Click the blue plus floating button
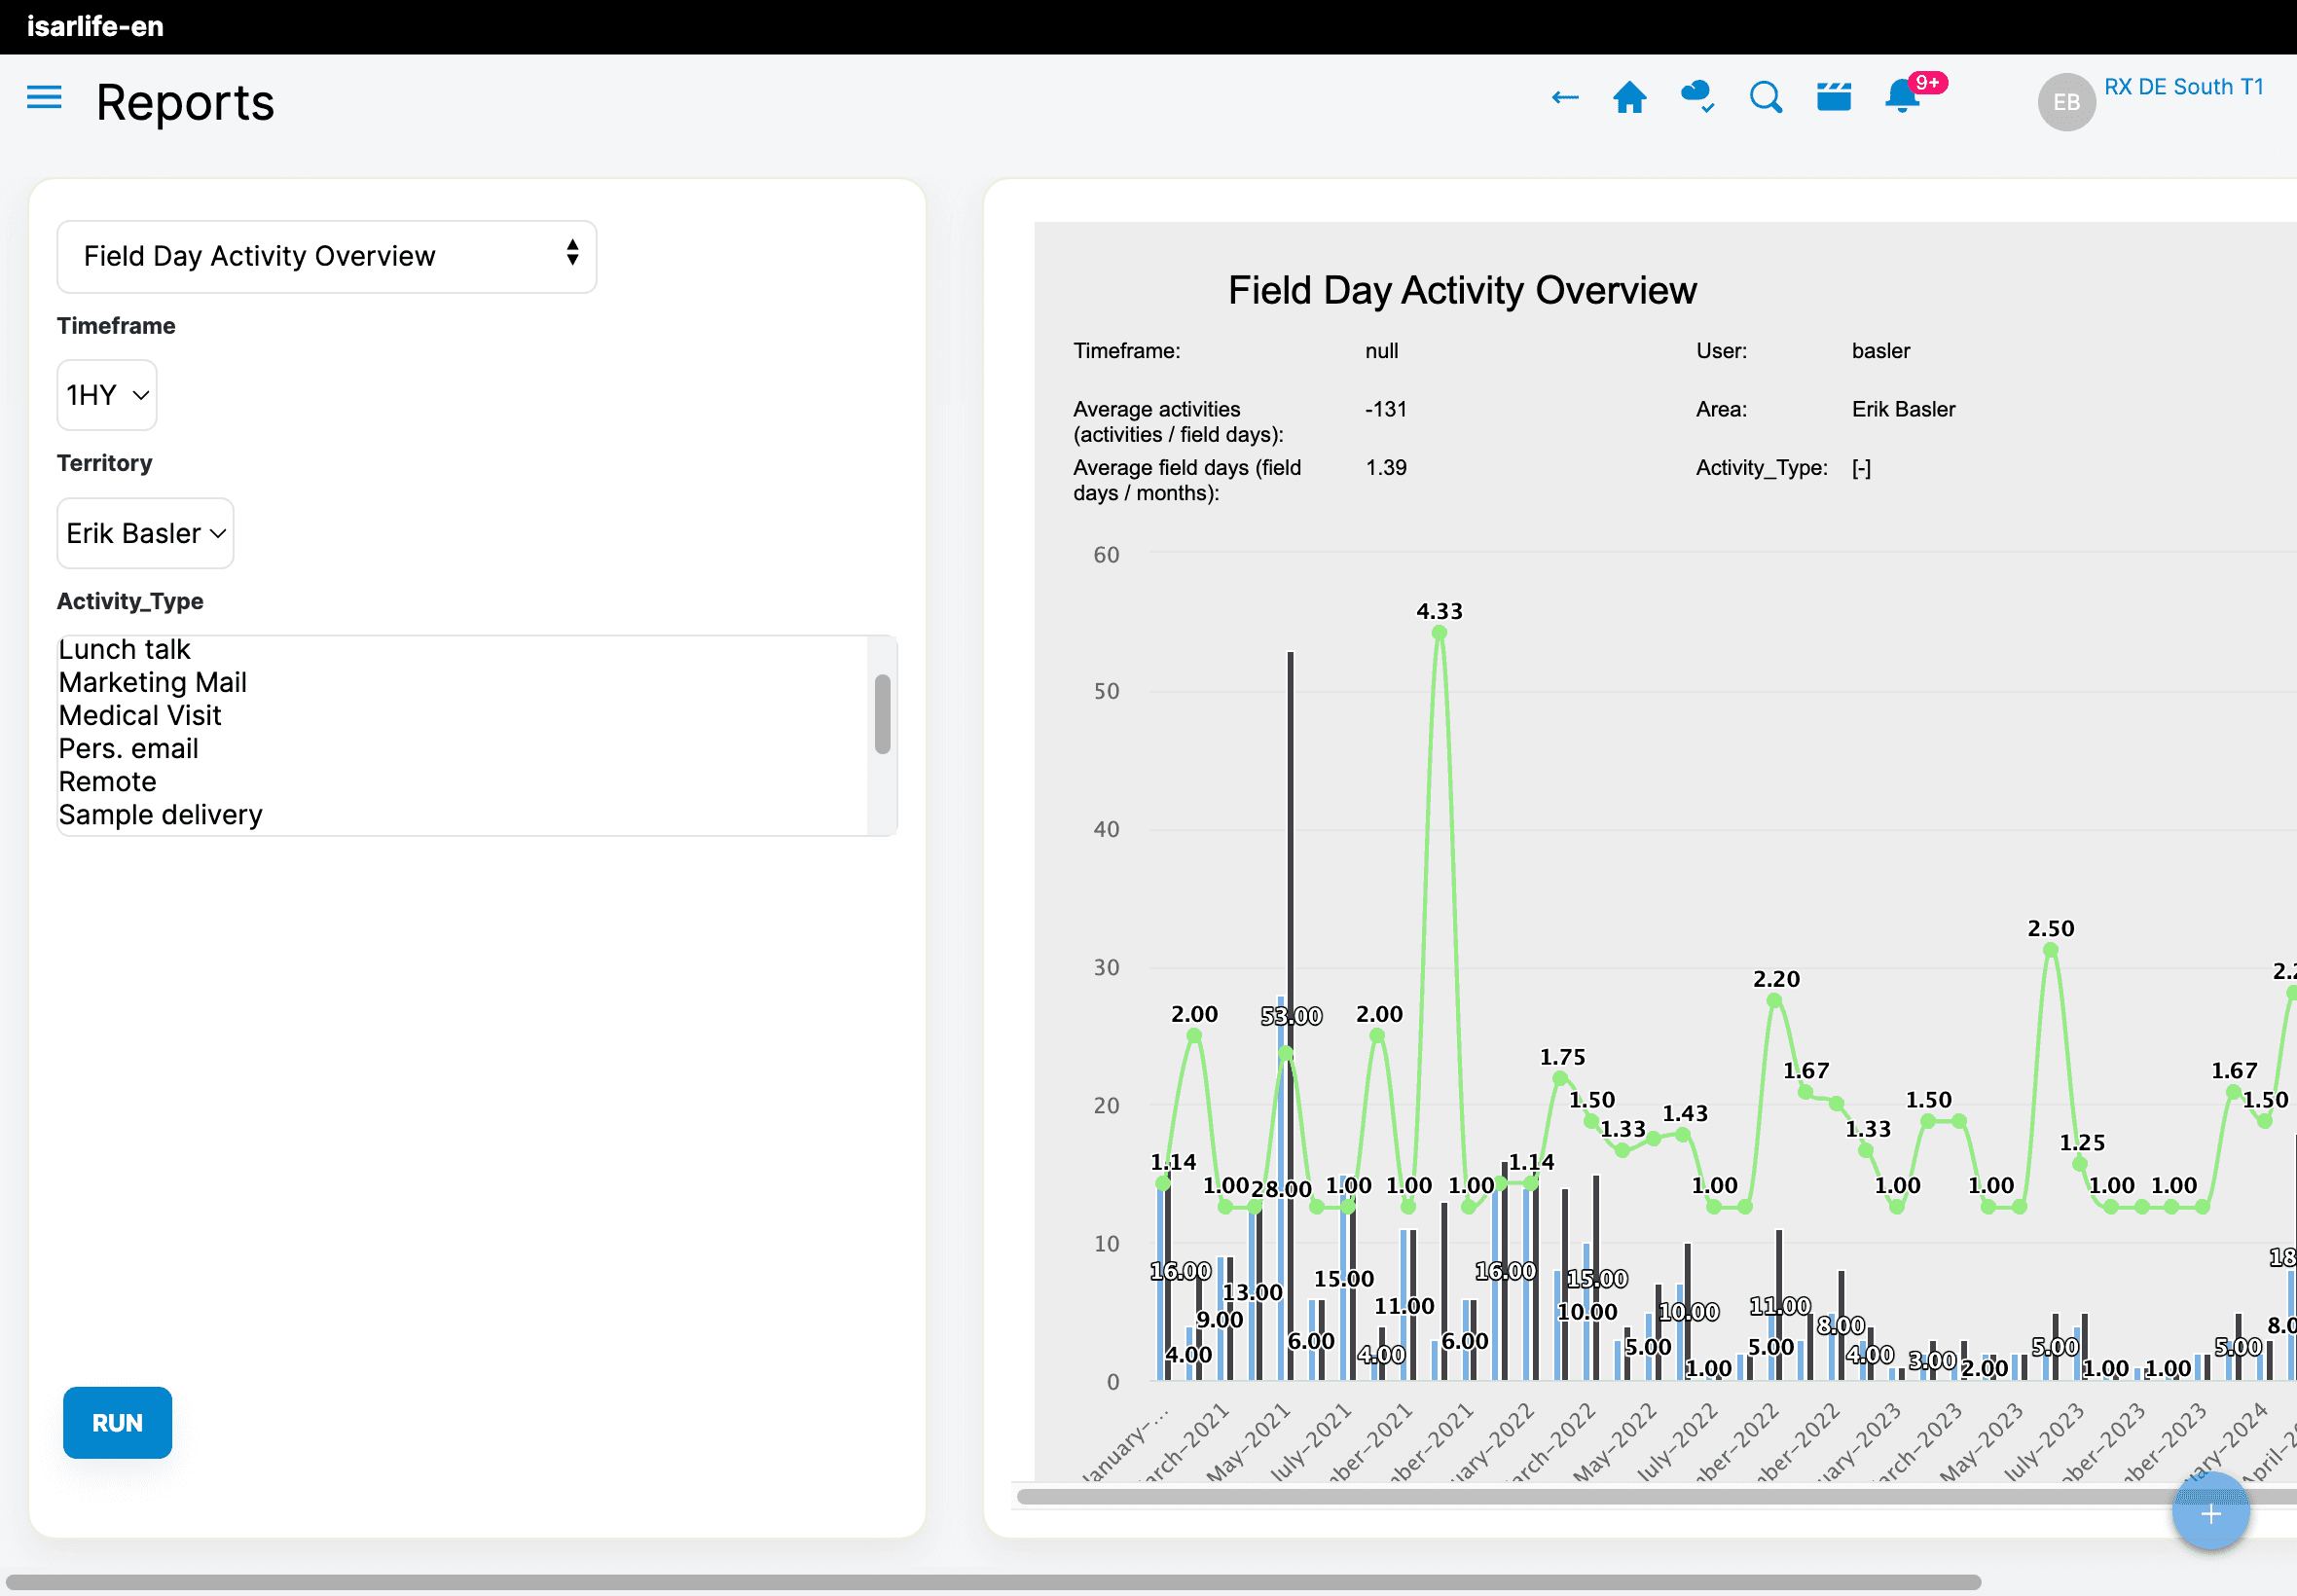The image size is (2297, 1596). [x=2210, y=1514]
